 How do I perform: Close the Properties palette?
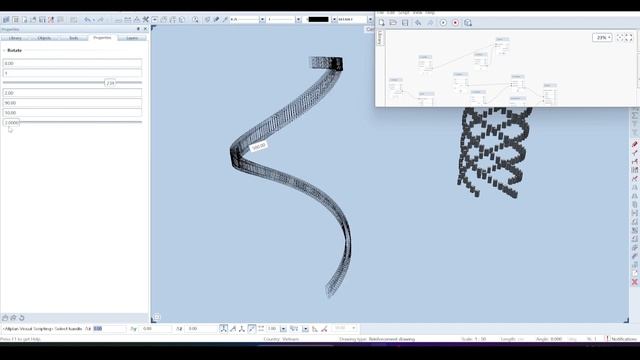coord(145,29)
